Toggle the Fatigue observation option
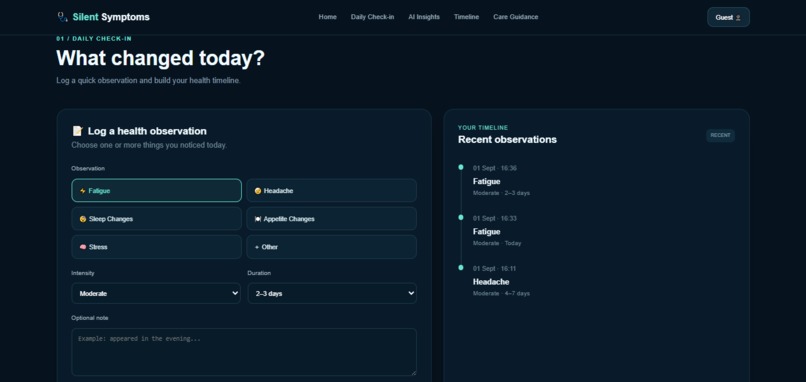The width and height of the screenshot is (806, 382). point(157,190)
